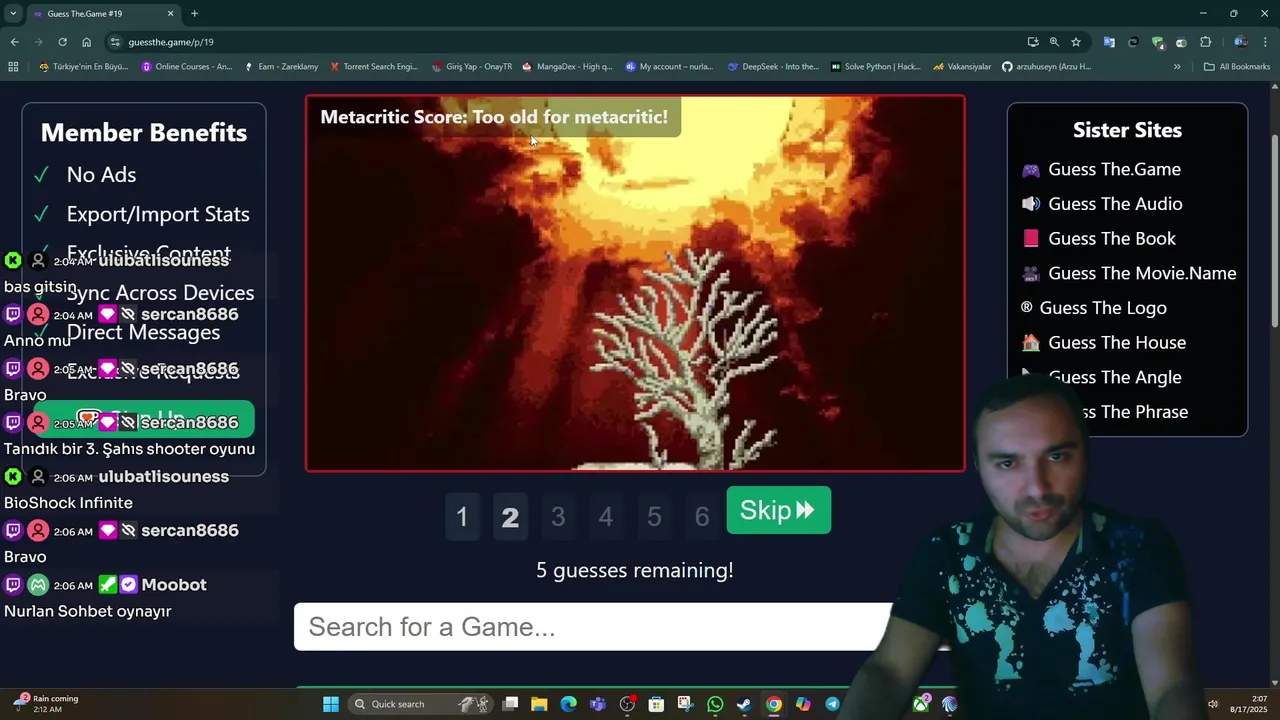This screenshot has width=1280, height=720.
Task: Select hint image number 4
Action: (x=606, y=517)
